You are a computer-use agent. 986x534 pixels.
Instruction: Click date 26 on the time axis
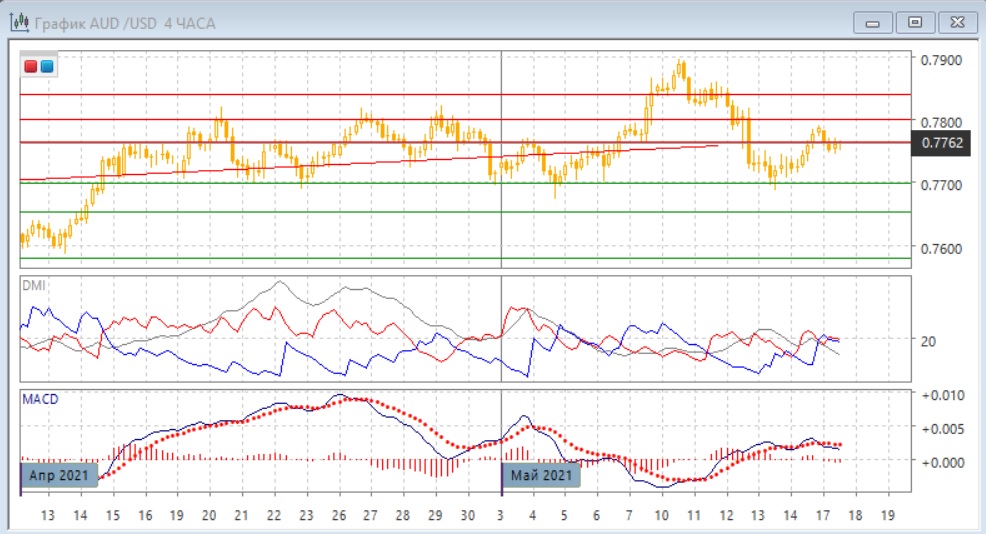point(338,516)
